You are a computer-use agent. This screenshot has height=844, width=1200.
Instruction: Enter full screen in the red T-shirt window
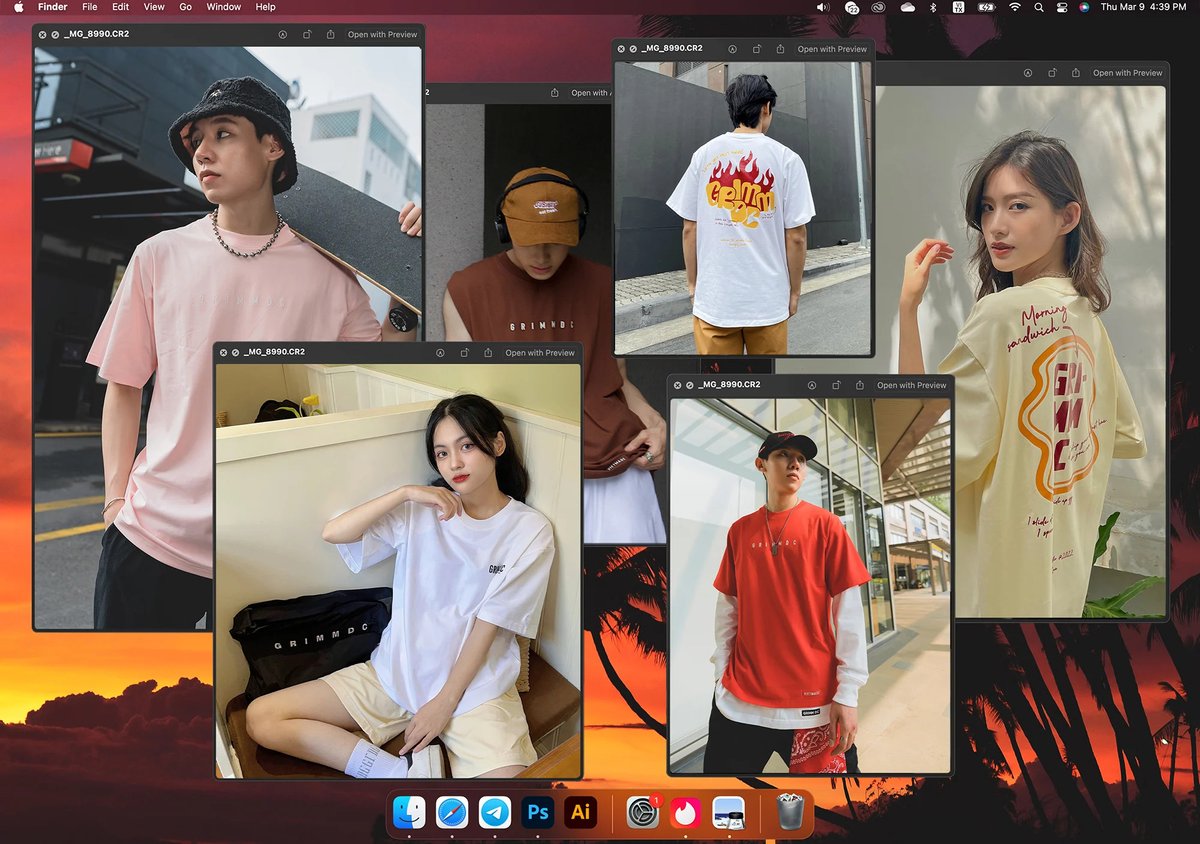(689, 385)
